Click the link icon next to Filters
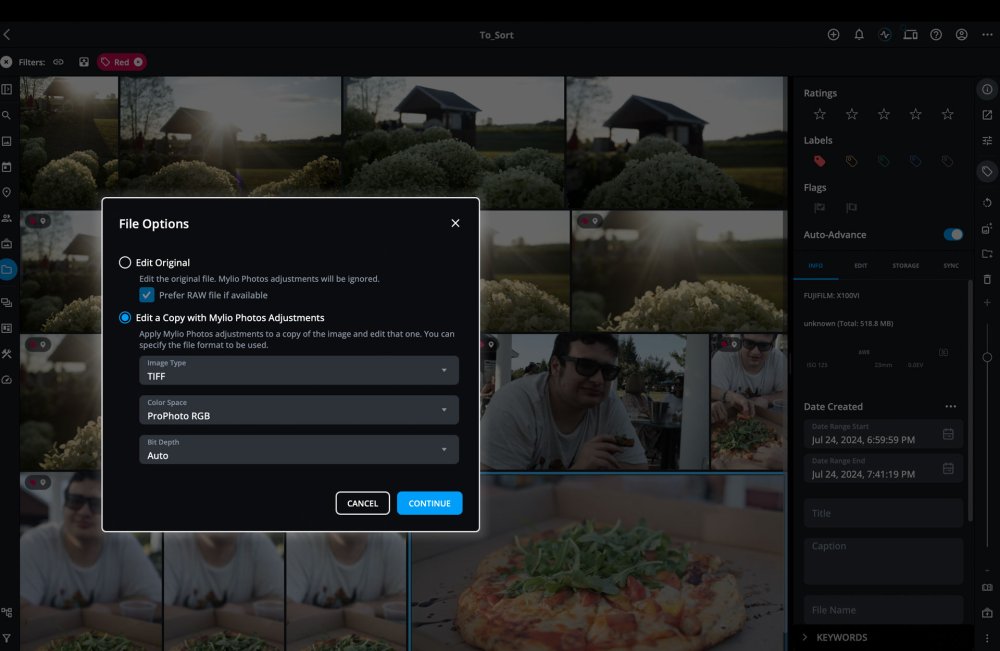This screenshot has height=651, width=1000. (58, 62)
